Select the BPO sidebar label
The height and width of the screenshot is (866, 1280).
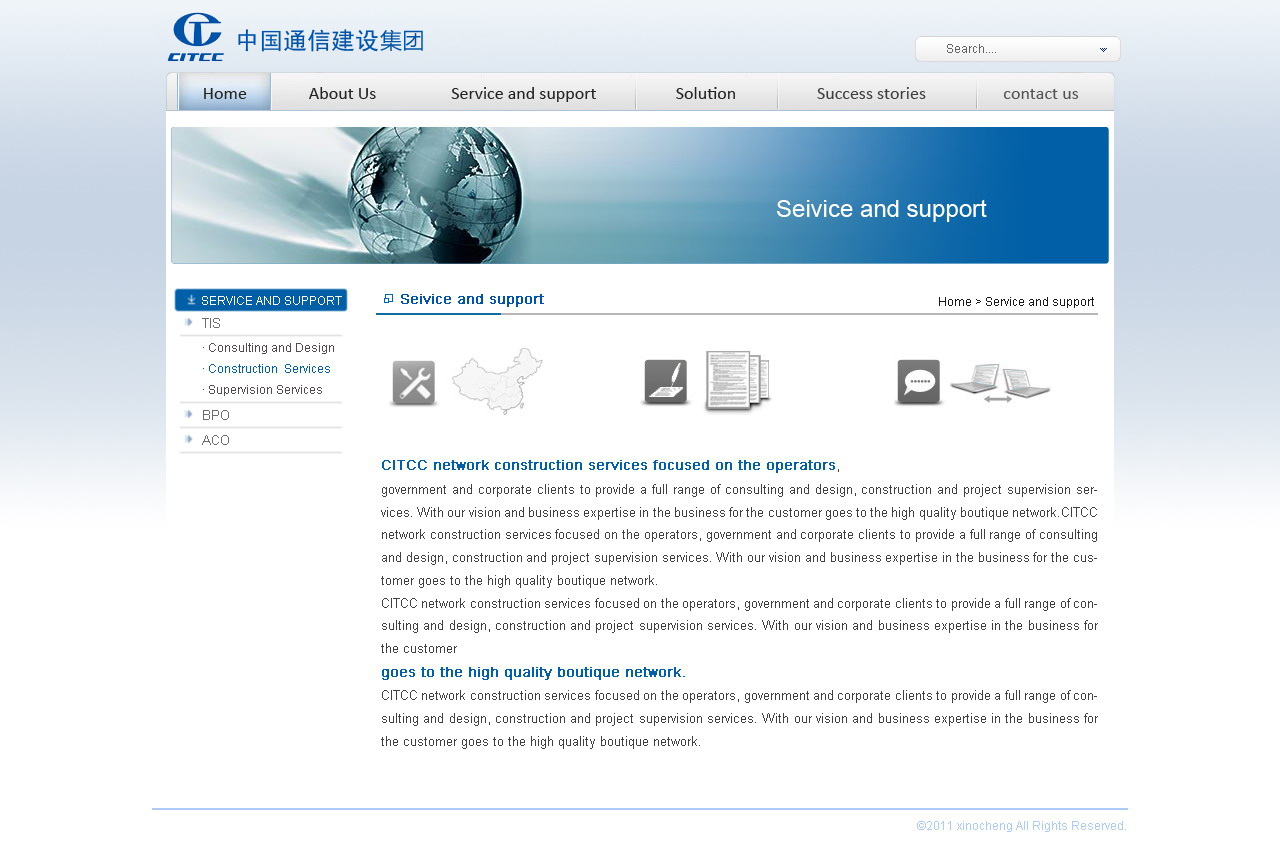coord(216,415)
